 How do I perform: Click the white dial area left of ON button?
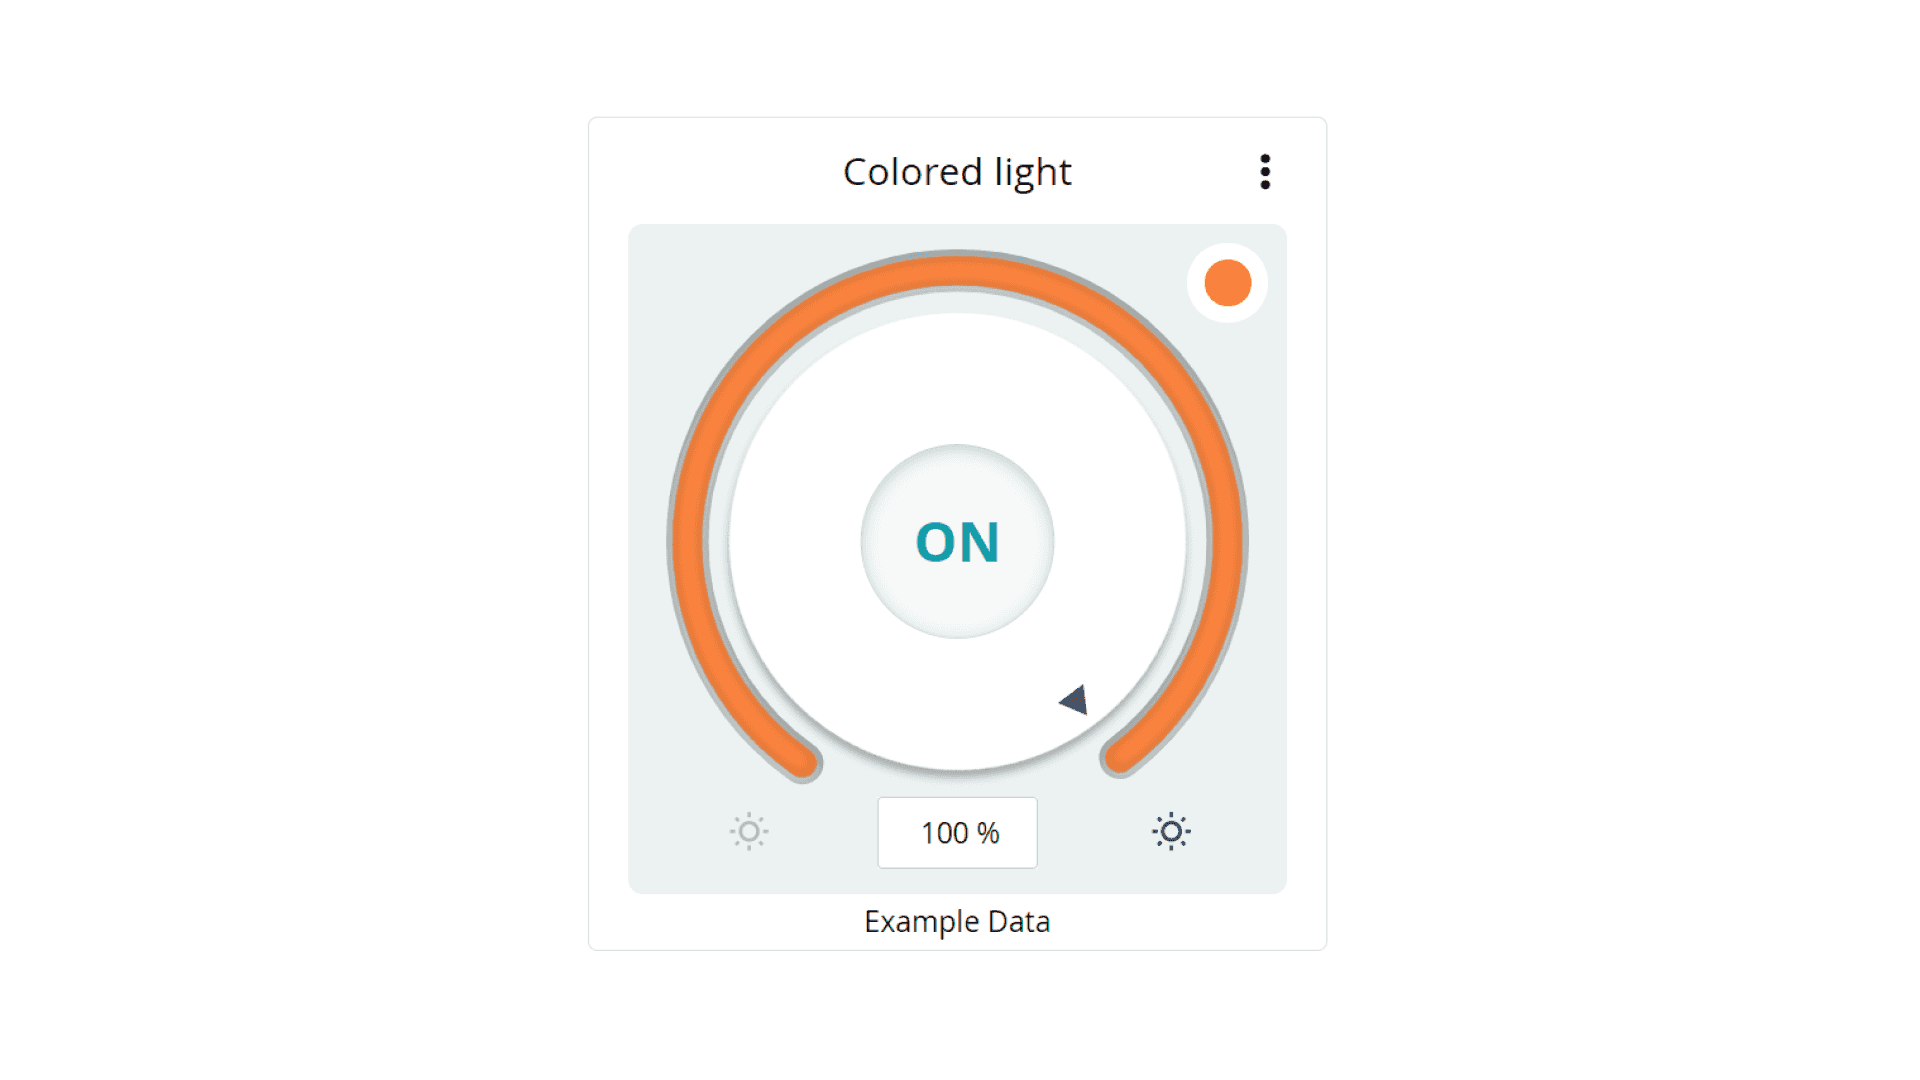tap(795, 541)
